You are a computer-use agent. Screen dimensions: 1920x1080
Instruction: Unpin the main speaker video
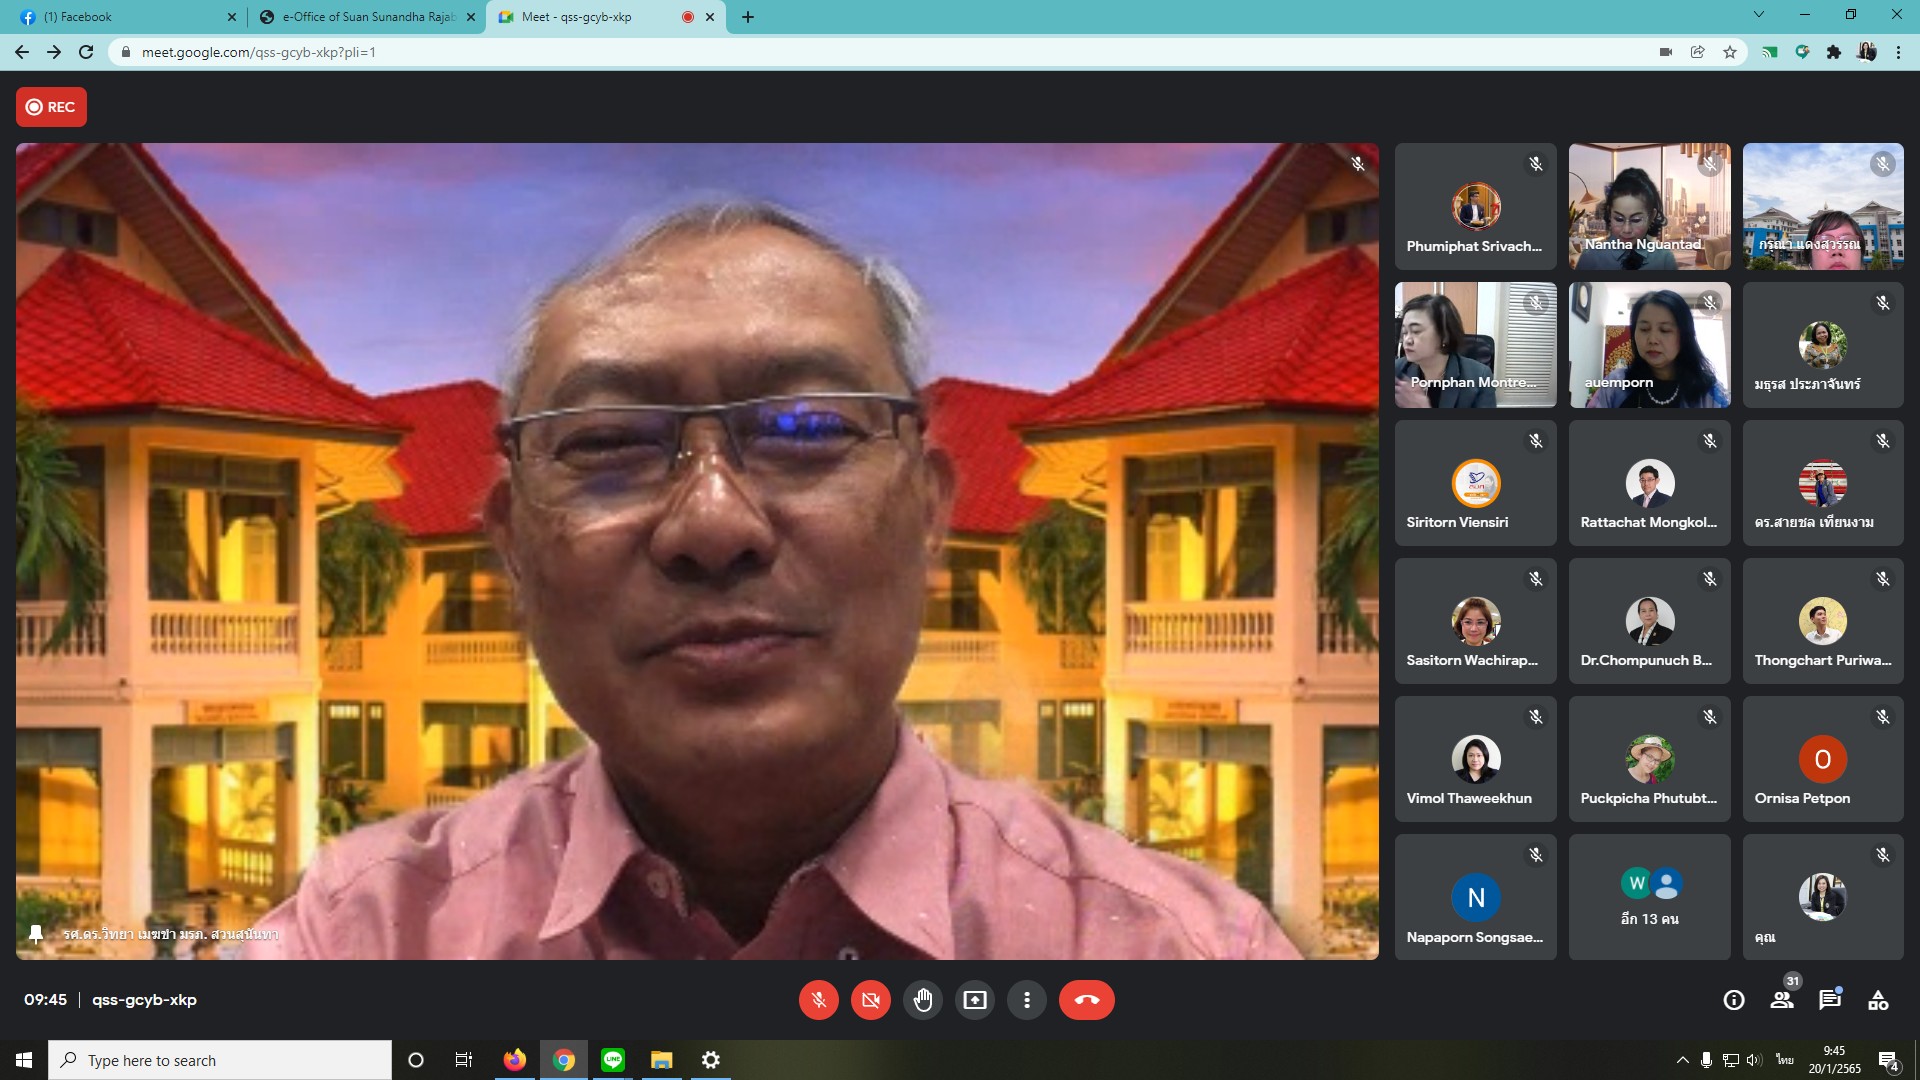[x=36, y=933]
